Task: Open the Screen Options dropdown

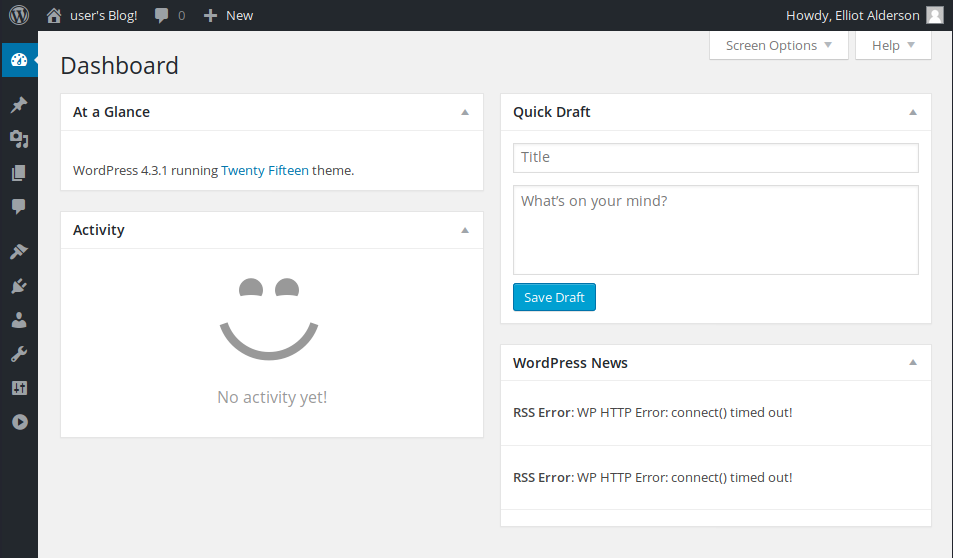Action: click(779, 45)
